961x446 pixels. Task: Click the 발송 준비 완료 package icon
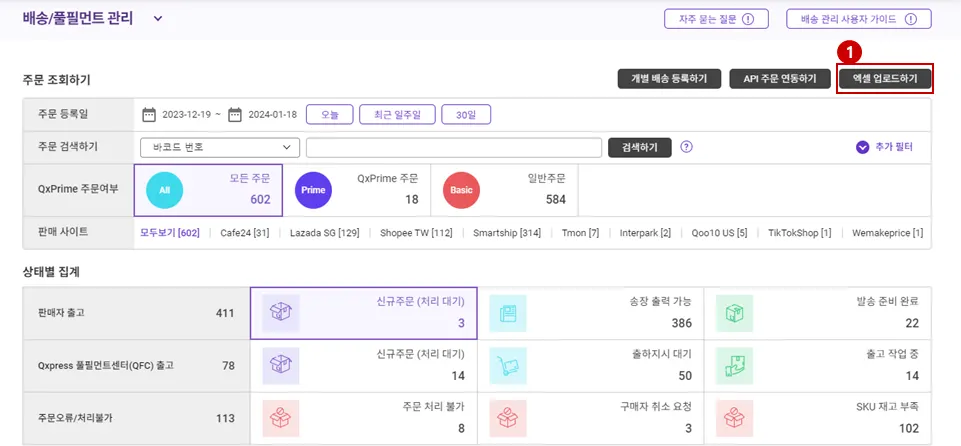734,313
